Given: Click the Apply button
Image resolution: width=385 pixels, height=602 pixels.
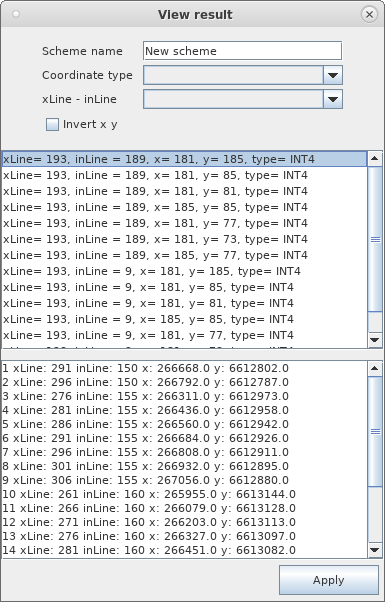Looking at the screenshot, I should pos(329,580).
